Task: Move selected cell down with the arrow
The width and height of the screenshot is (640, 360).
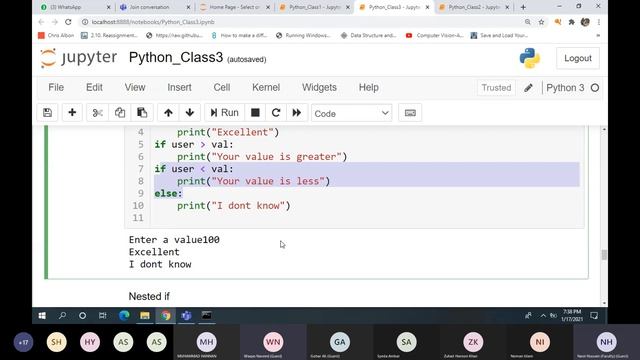Action: coord(190,113)
